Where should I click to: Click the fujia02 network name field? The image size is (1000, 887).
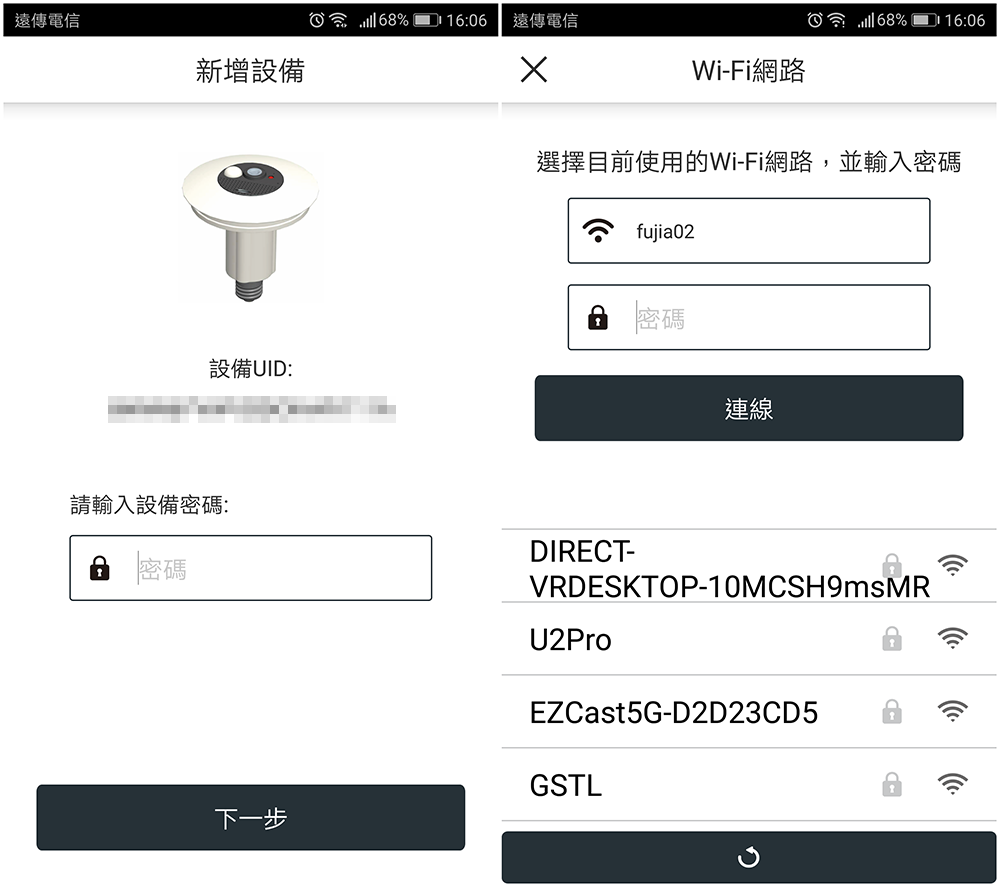pos(749,231)
